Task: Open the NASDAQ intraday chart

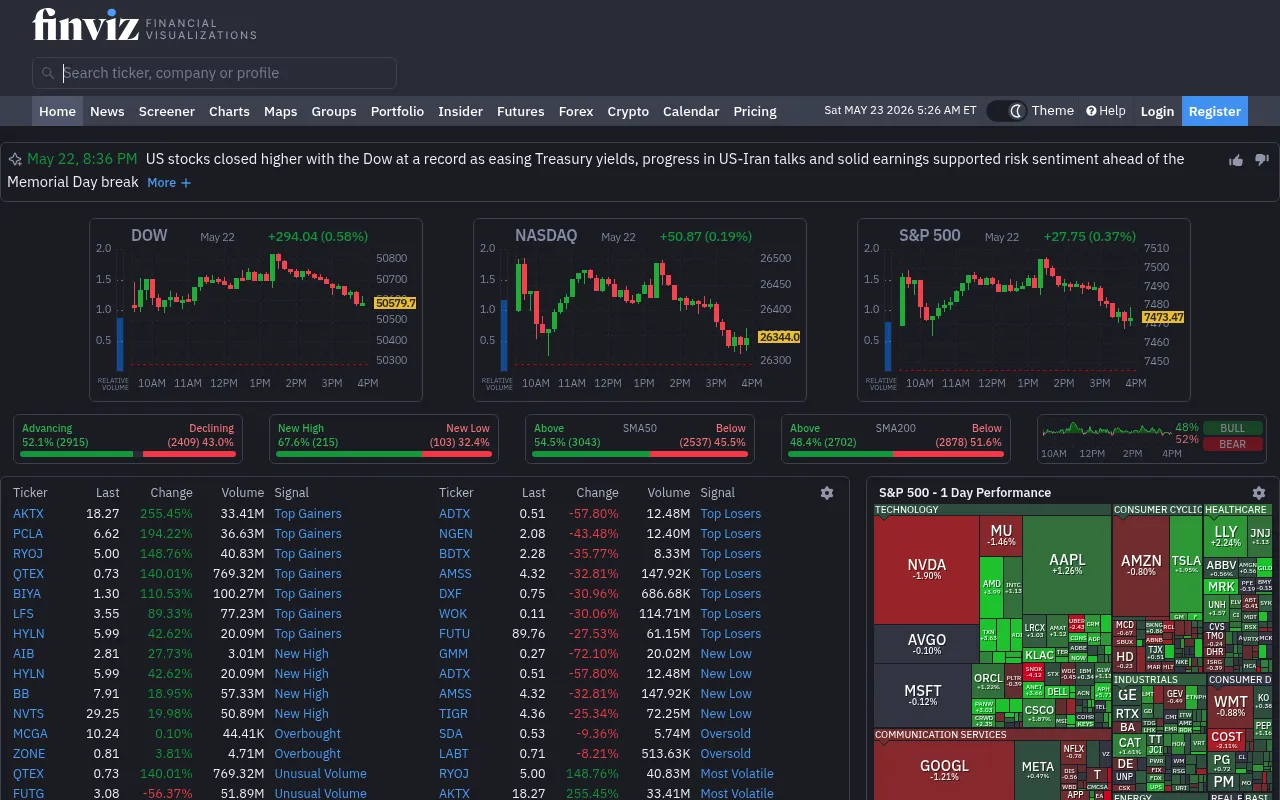Action: point(640,310)
